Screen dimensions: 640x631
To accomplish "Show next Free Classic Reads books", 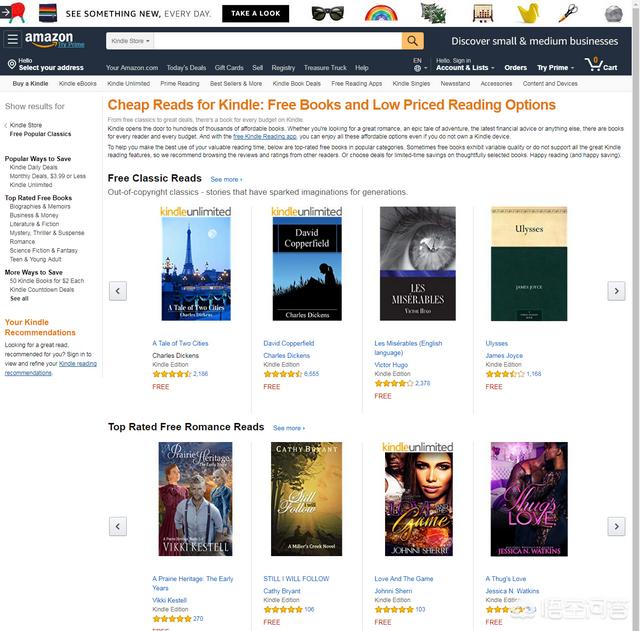I will 616,291.
